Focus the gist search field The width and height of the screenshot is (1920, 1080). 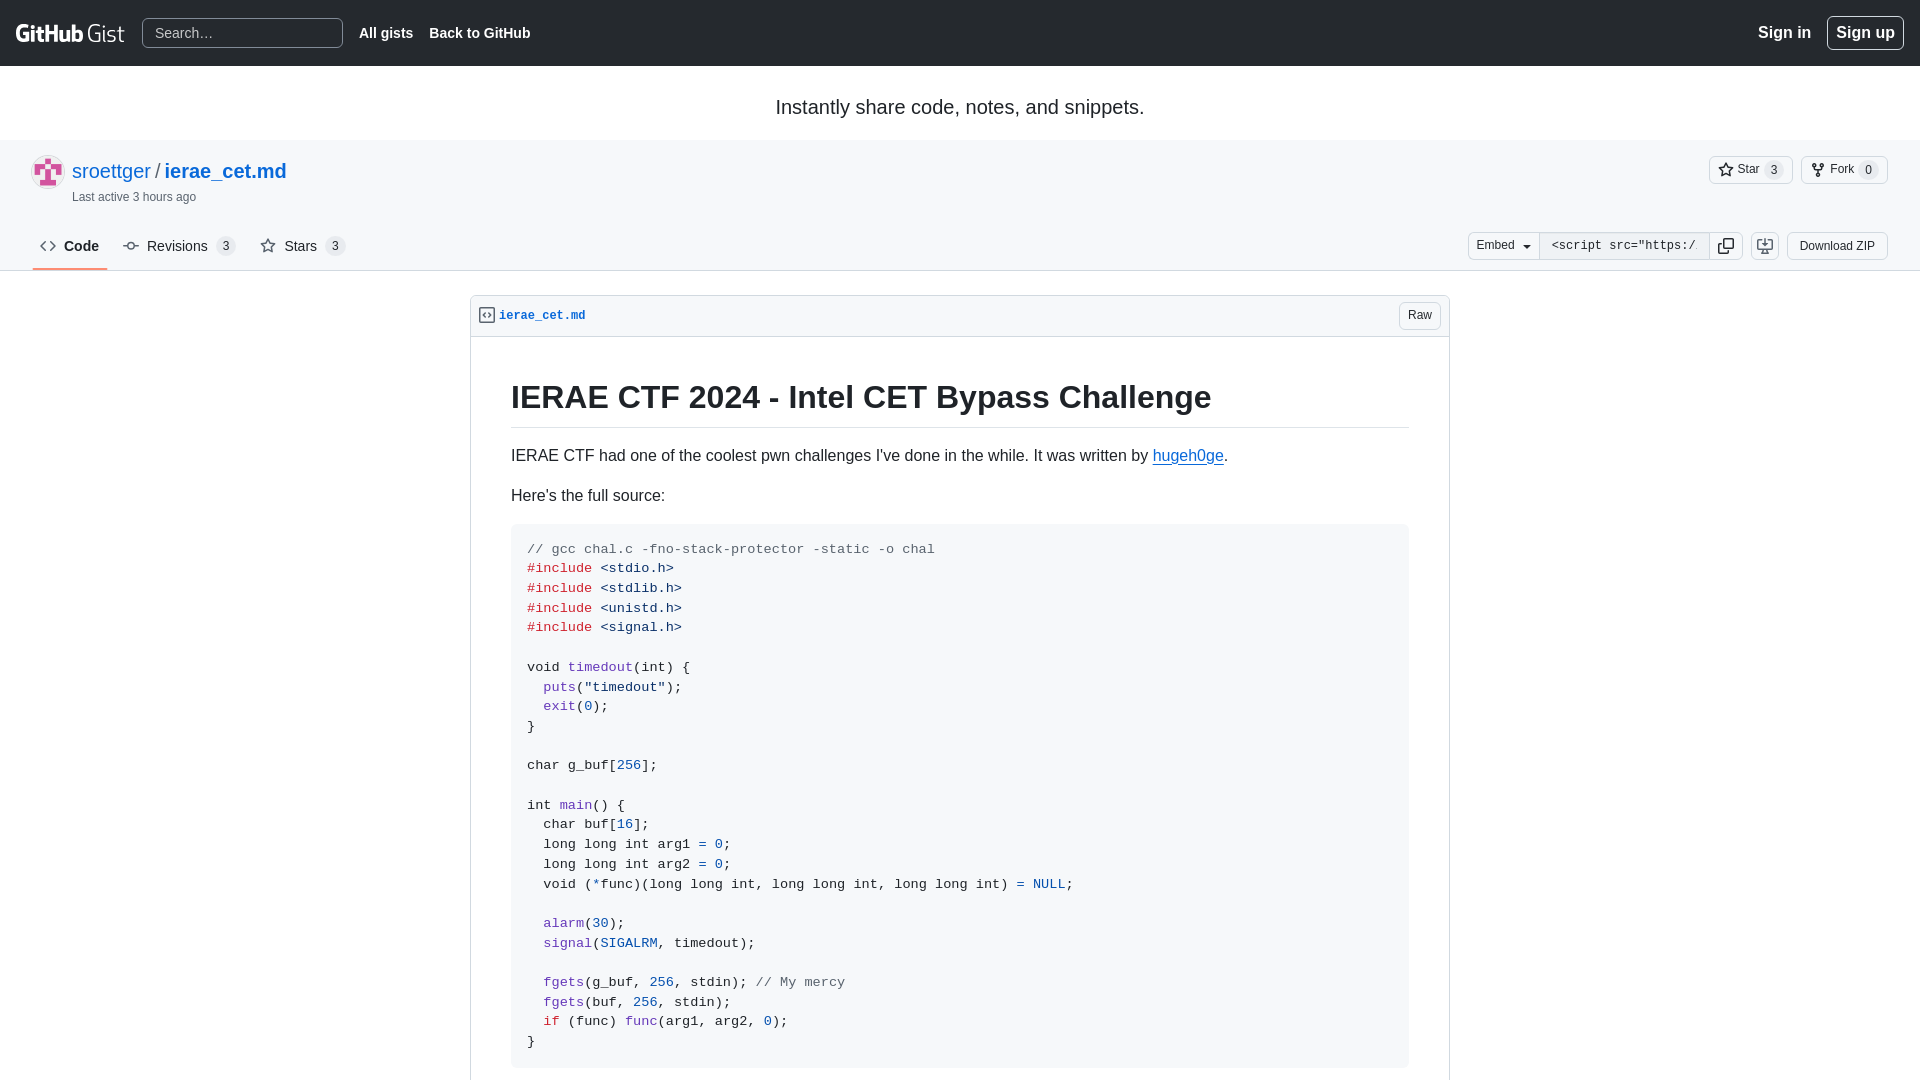coord(242,33)
